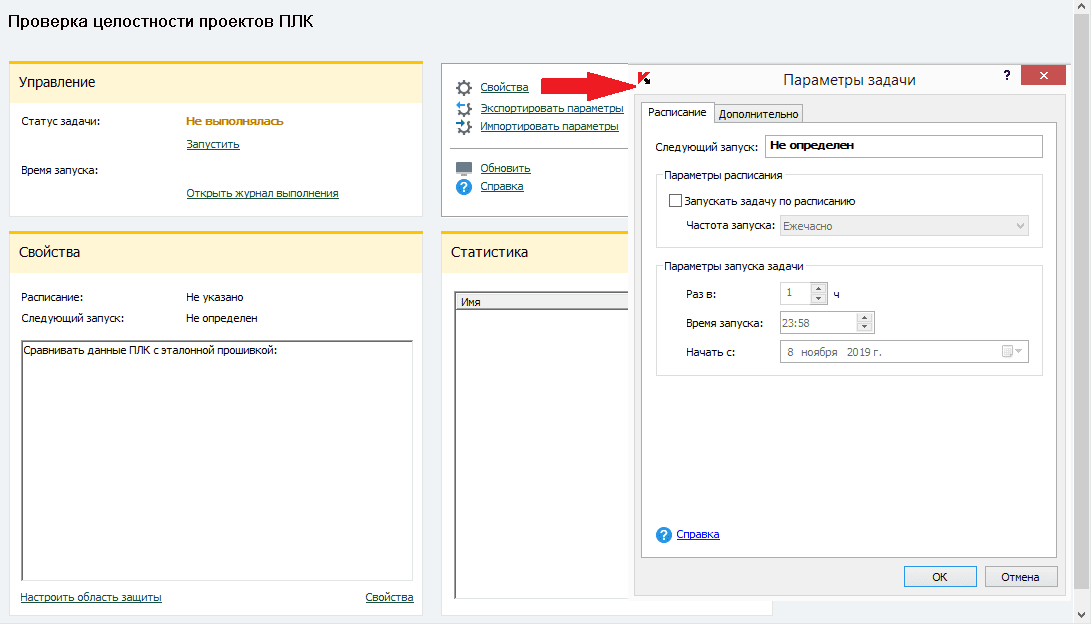
Task: Click the monitor icon beside Обновить
Action: pyautogui.click(x=463, y=168)
